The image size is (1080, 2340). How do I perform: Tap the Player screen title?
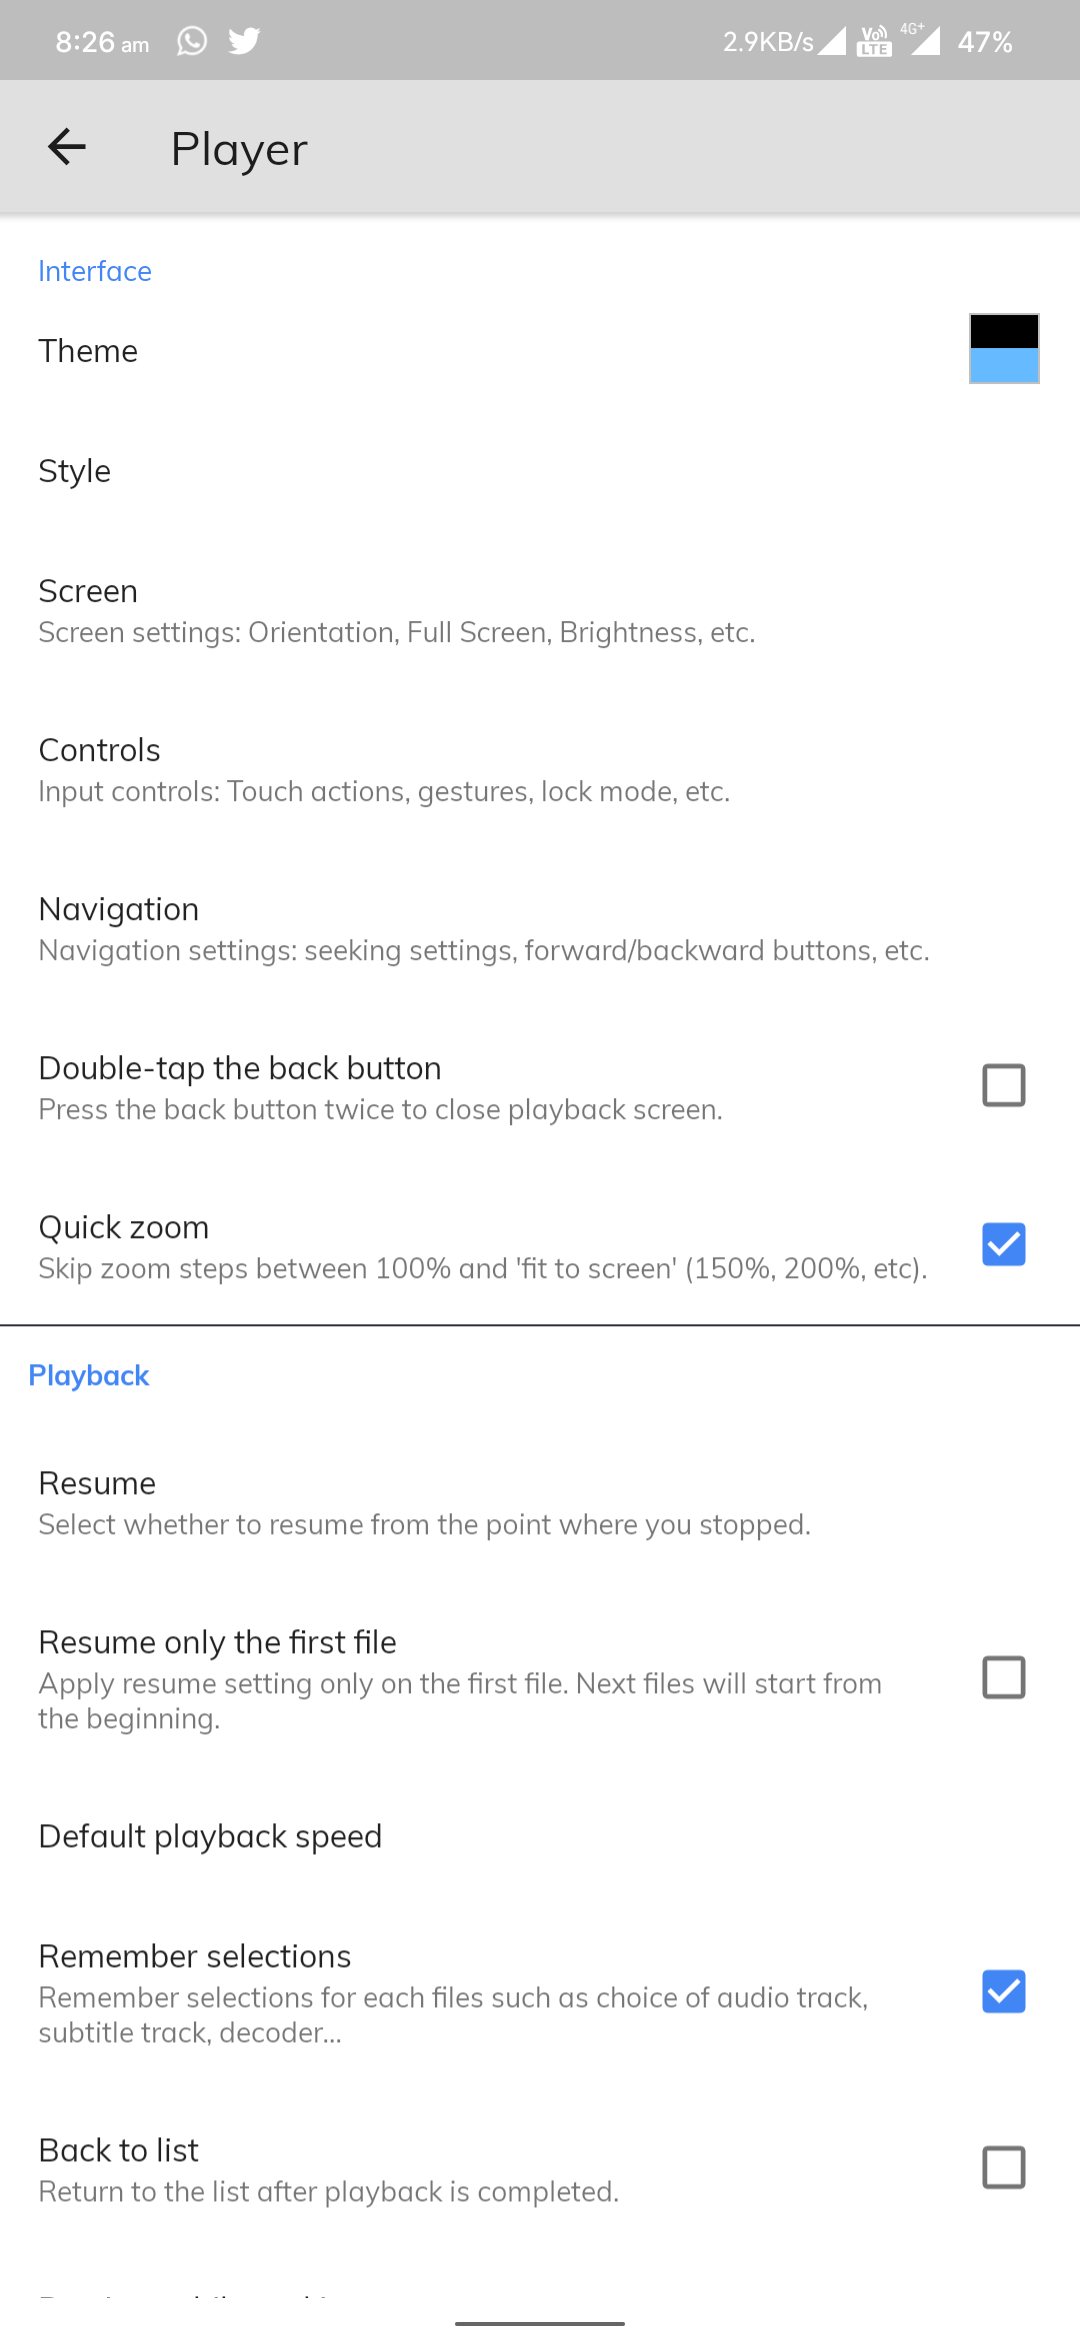tap(239, 149)
